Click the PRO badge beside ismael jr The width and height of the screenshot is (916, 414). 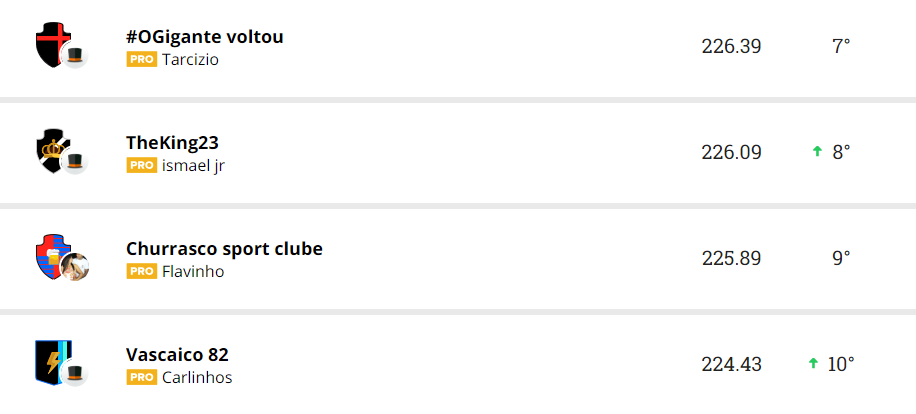coord(141,165)
